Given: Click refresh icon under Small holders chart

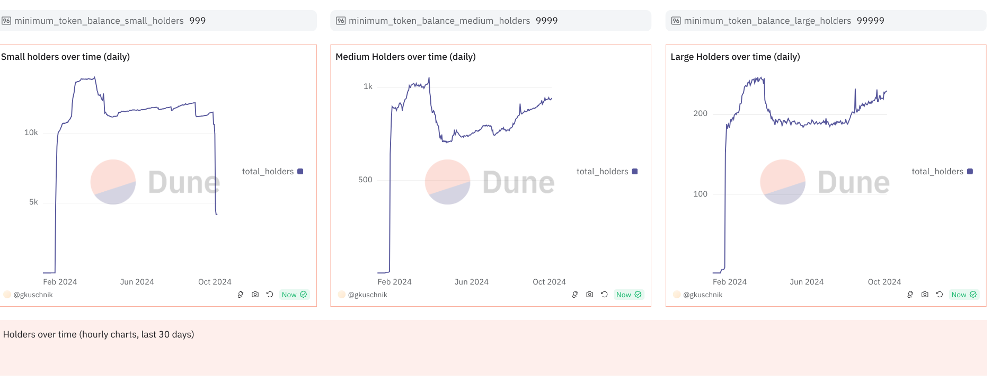Looking at the screenshot, I should pyautogui.click(x=270, y=295).
